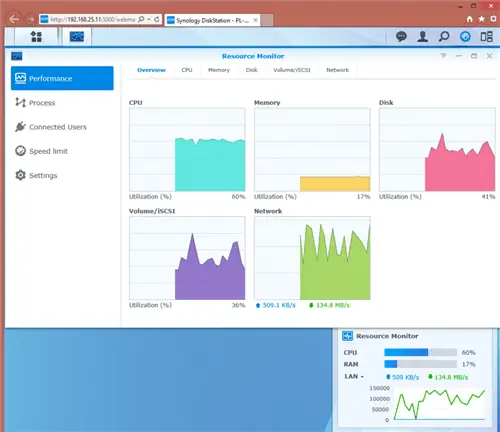The image size is (500, 432).
Task: Open the pilot view circle icon
Action: click(x=465, y=36)
